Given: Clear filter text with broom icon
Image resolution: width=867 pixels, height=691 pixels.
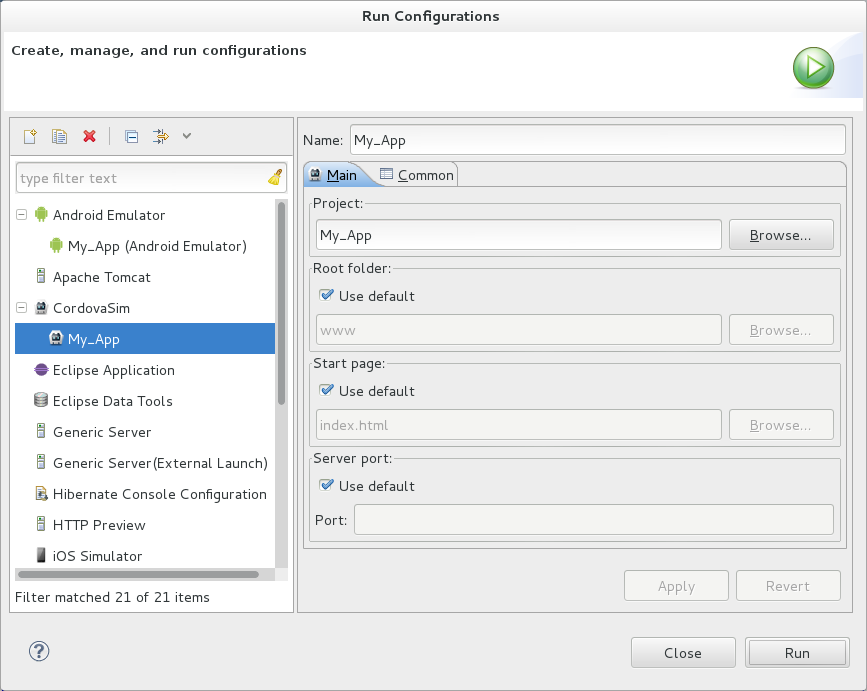Looking at the screenshot, I should tap(275, 178).
